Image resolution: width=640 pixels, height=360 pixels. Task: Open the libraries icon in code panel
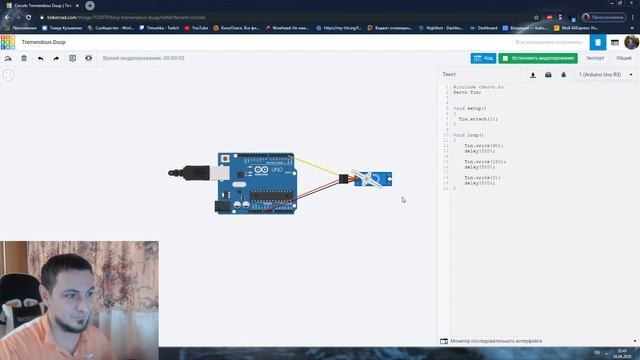pos(548,75)
